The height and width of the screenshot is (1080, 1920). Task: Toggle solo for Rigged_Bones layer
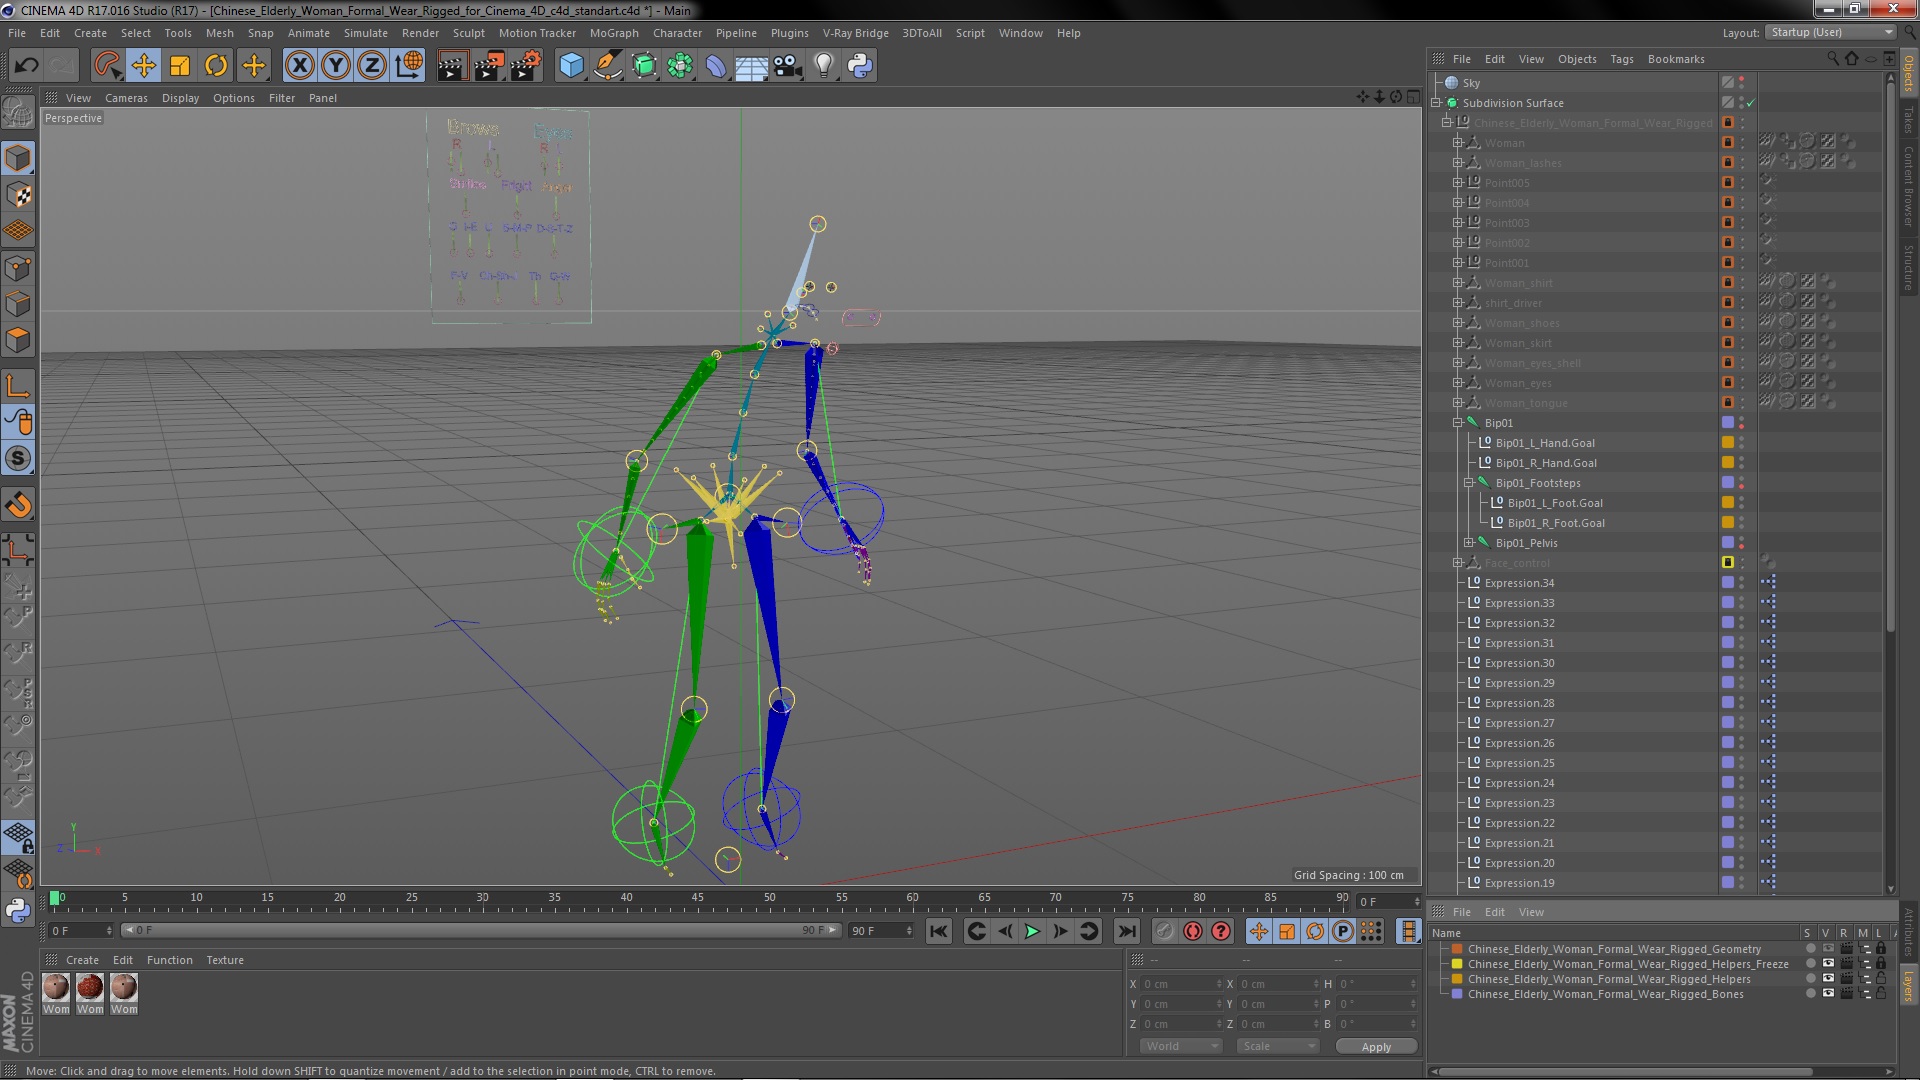pyautogui.click(x=1810, y=994)
